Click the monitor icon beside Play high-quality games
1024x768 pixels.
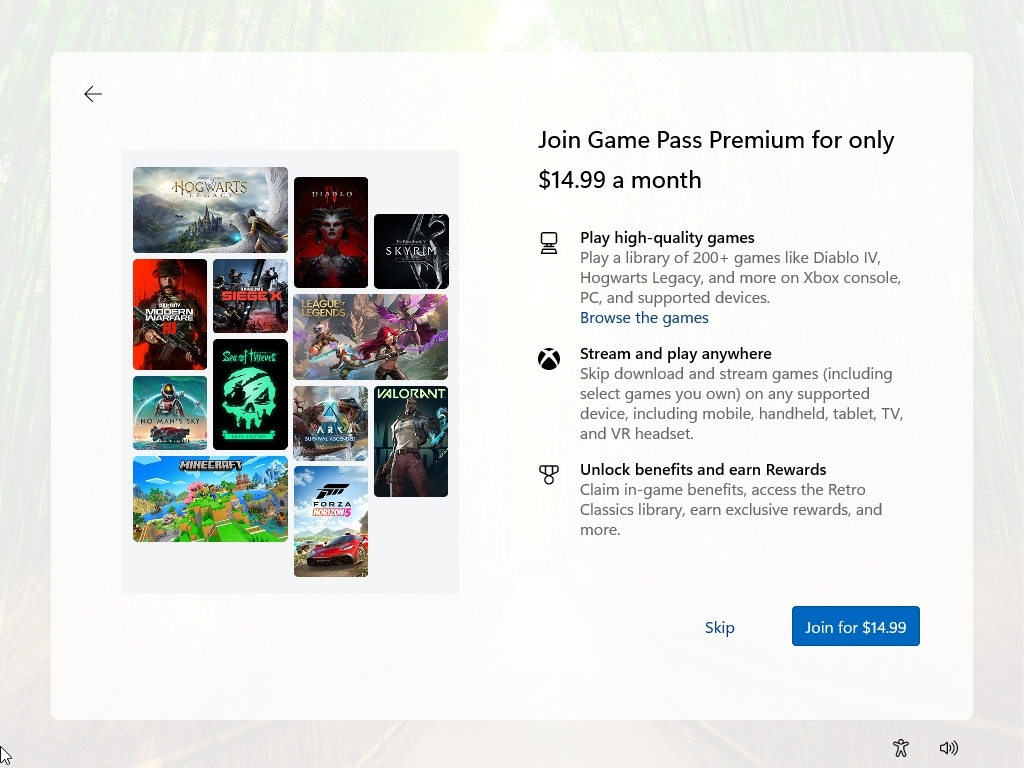tap(549, 242)
